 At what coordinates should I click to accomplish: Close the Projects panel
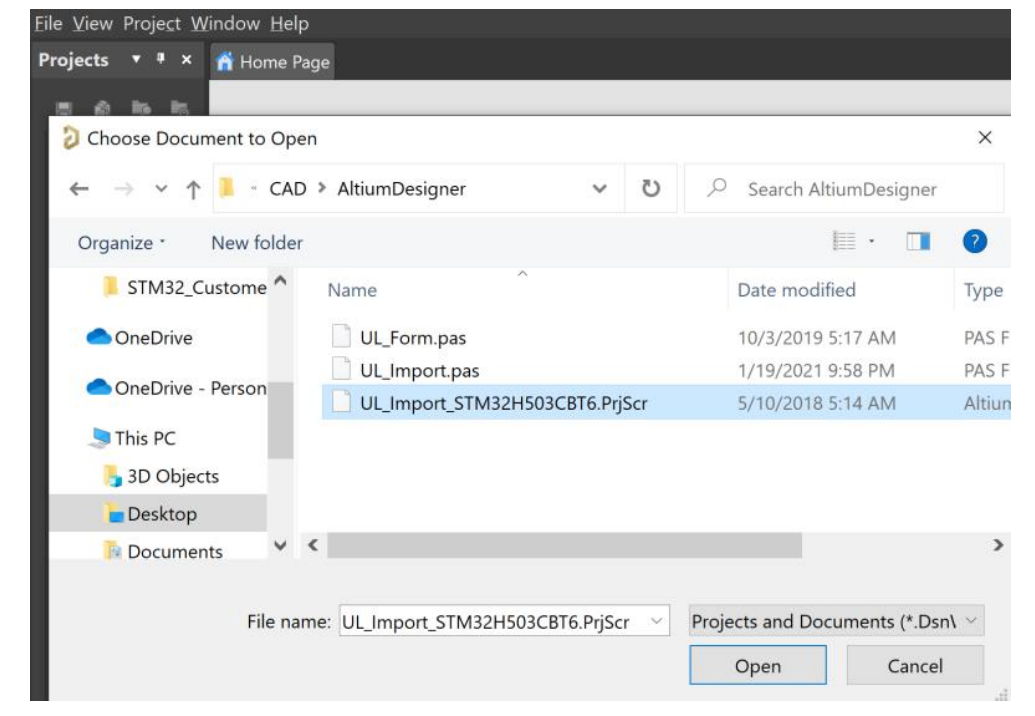click(x=187, y=59)
